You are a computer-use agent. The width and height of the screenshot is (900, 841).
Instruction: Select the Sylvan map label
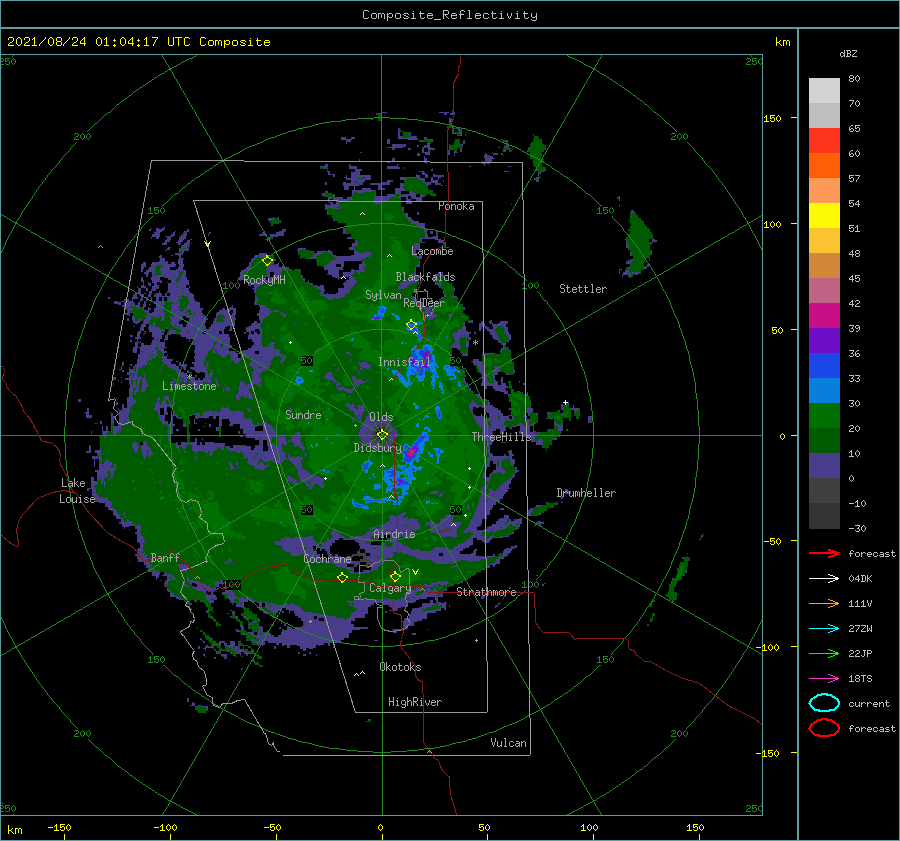coord(383,295)
